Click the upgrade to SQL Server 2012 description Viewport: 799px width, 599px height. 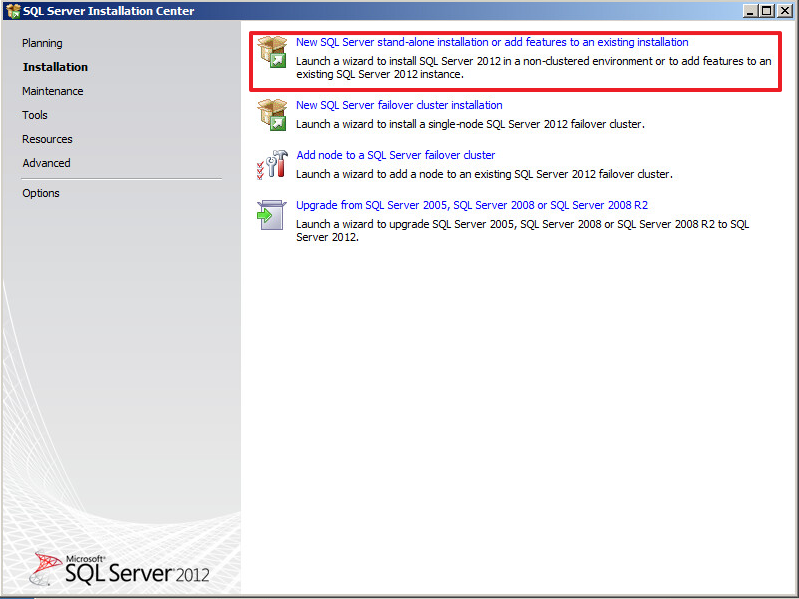[522, 231]
